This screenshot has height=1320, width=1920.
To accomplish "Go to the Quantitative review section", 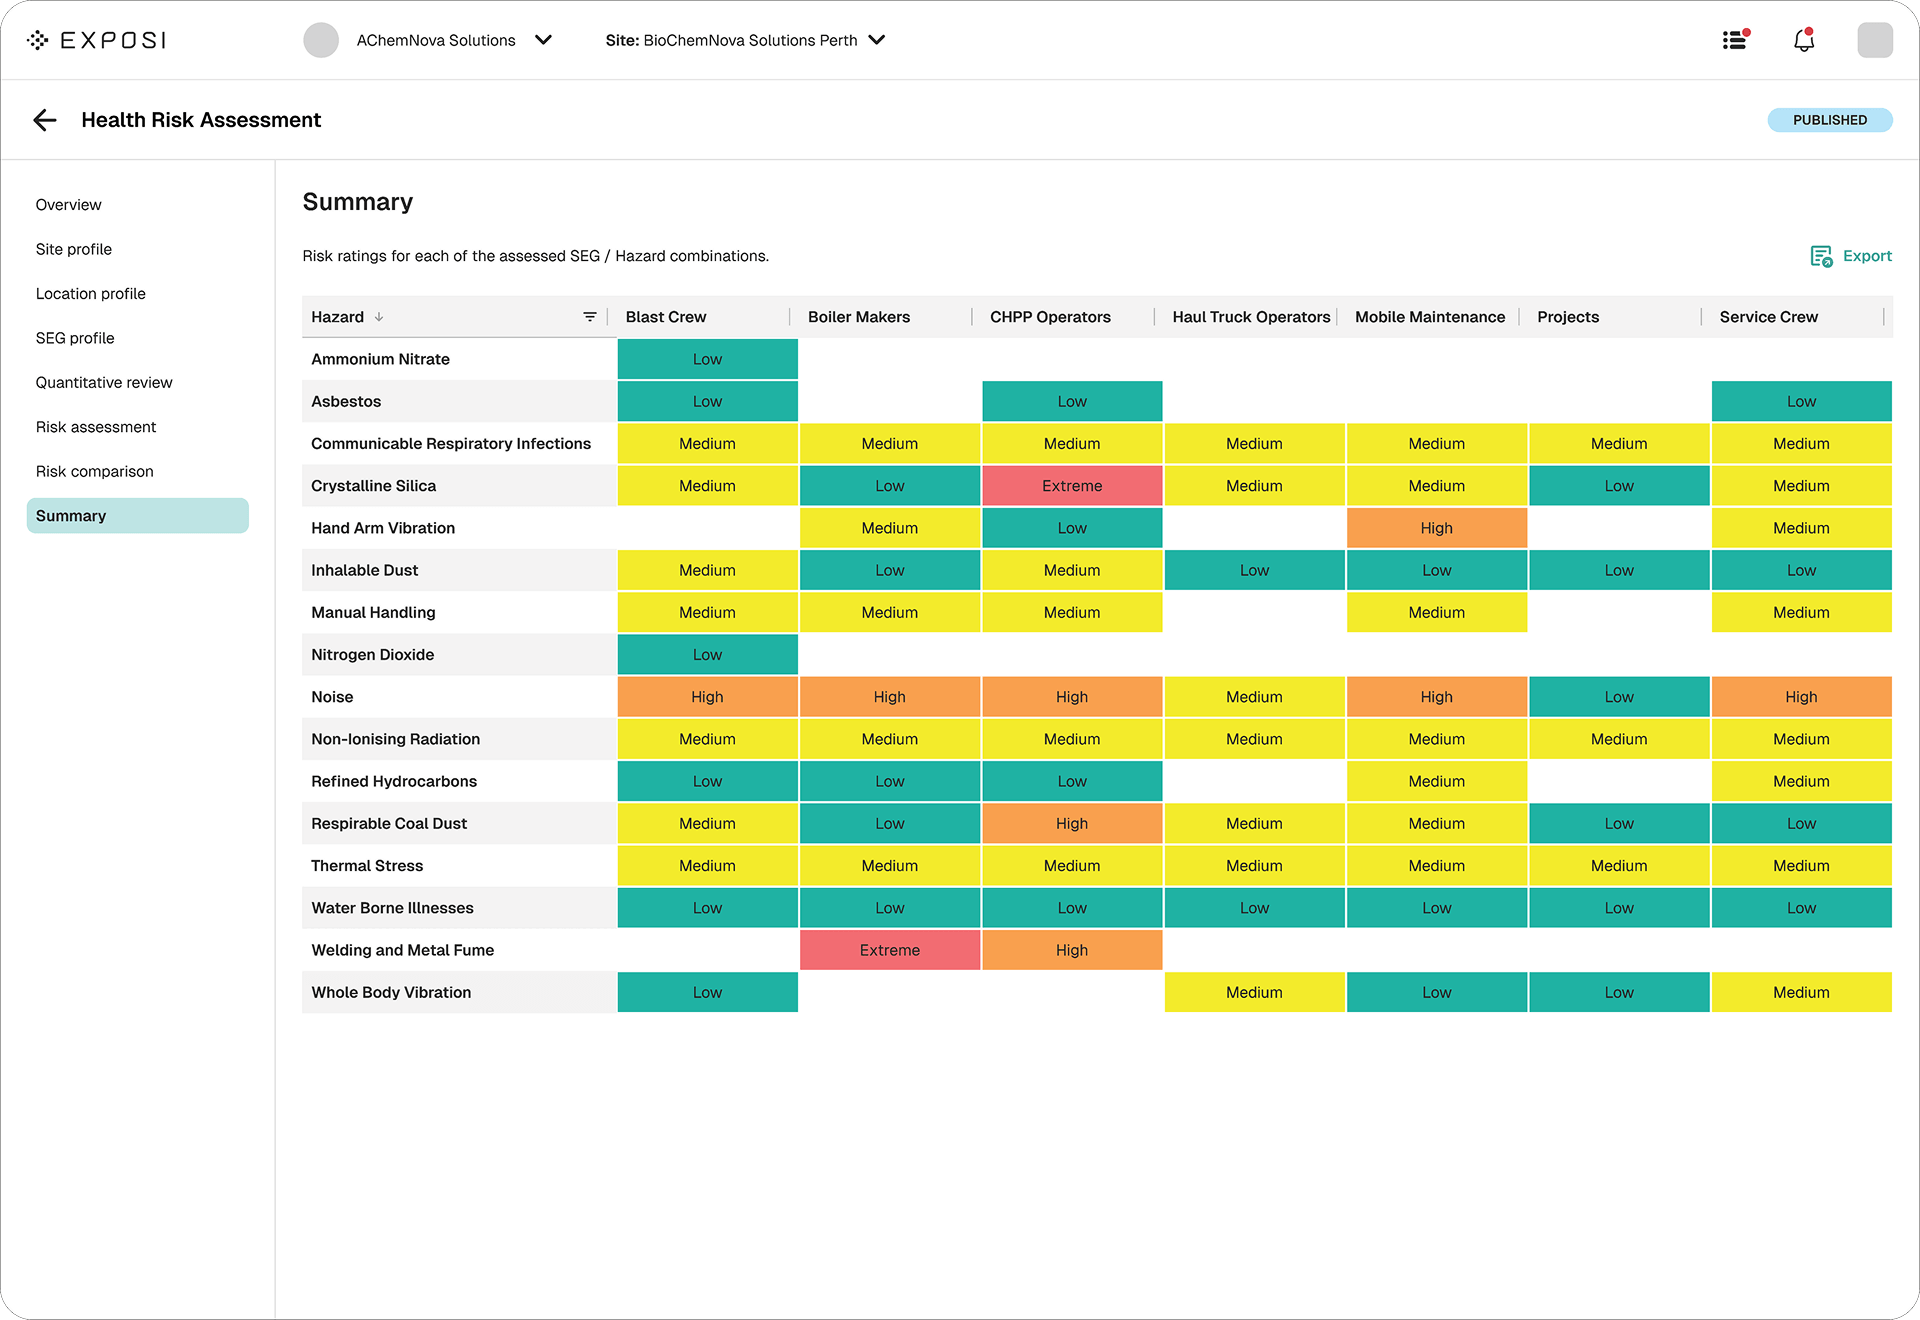I will click(104, 382).
